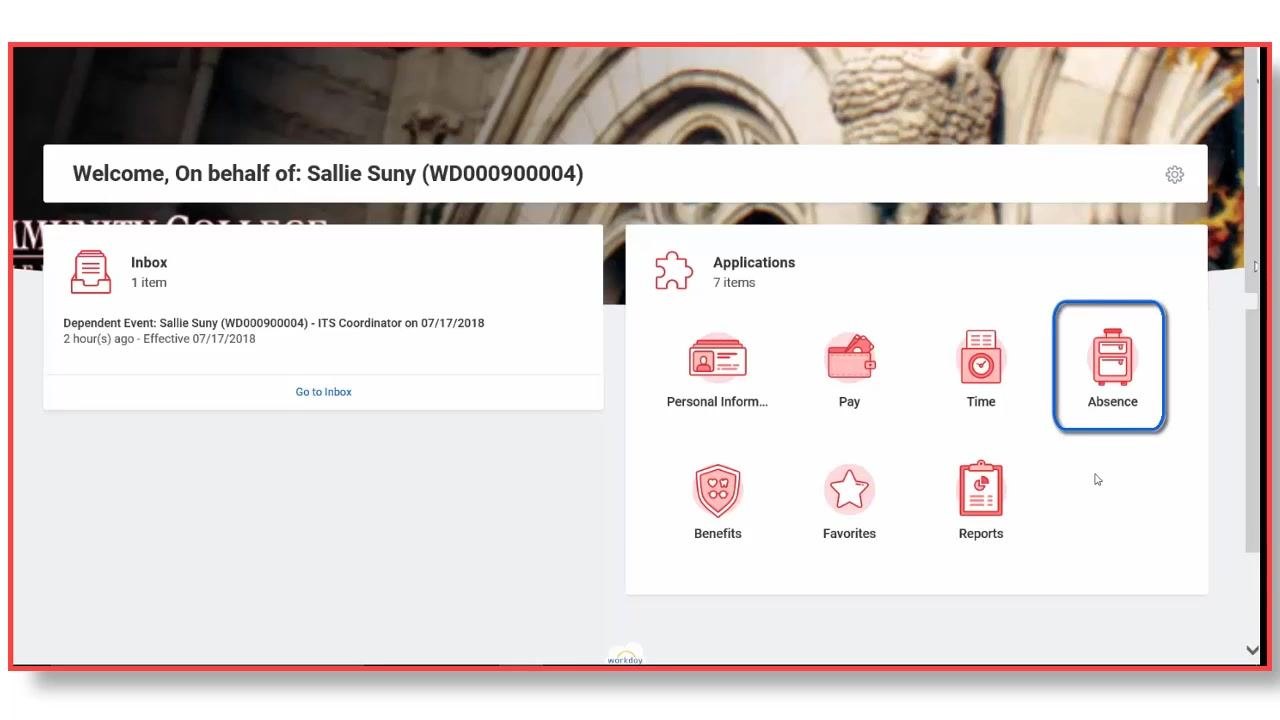The image size is (1280, 720).
Task: Click the Applications heading
Action: (x=754, y=262)
